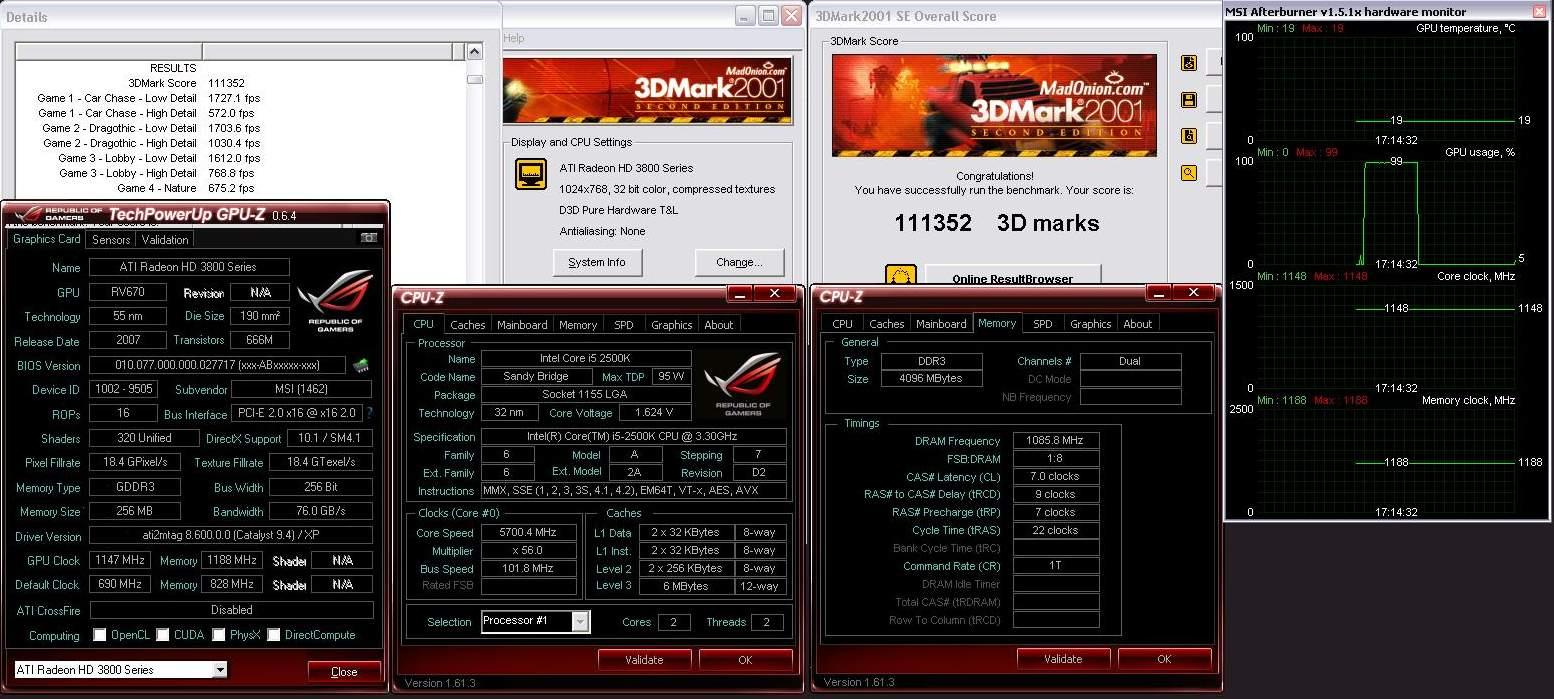1554x699 pixels.
Task: Click the System Info button
Action: tap(597, 262)
